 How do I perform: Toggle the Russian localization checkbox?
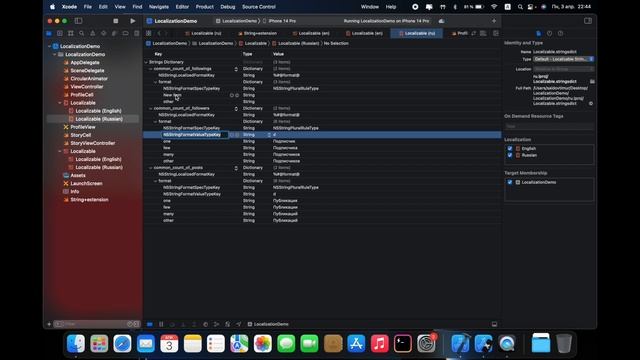pyautogui.click(x=510, y=155)
